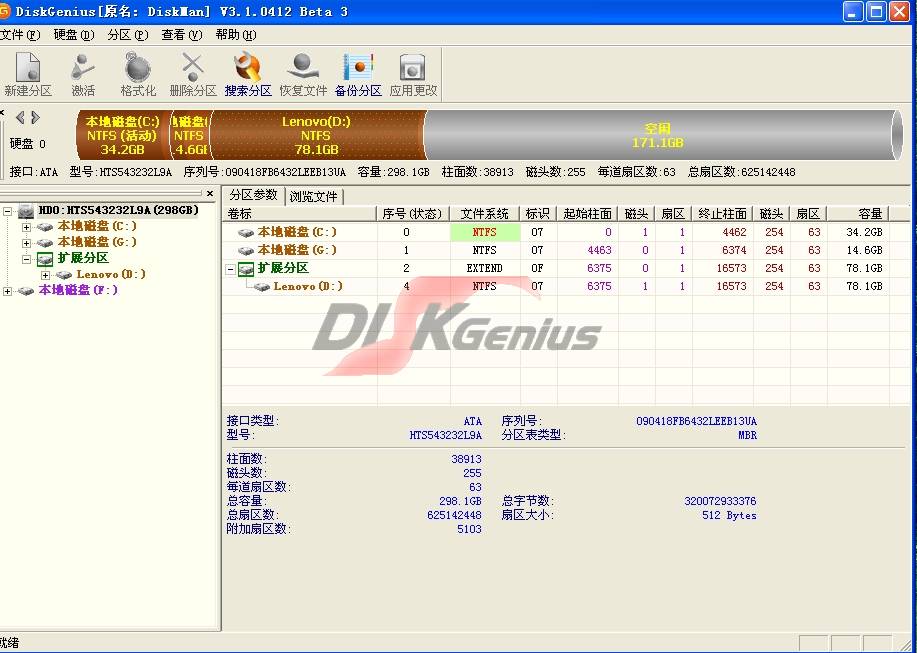Select 本地磁盘(C:) segment in disk bar

(123, 135)
